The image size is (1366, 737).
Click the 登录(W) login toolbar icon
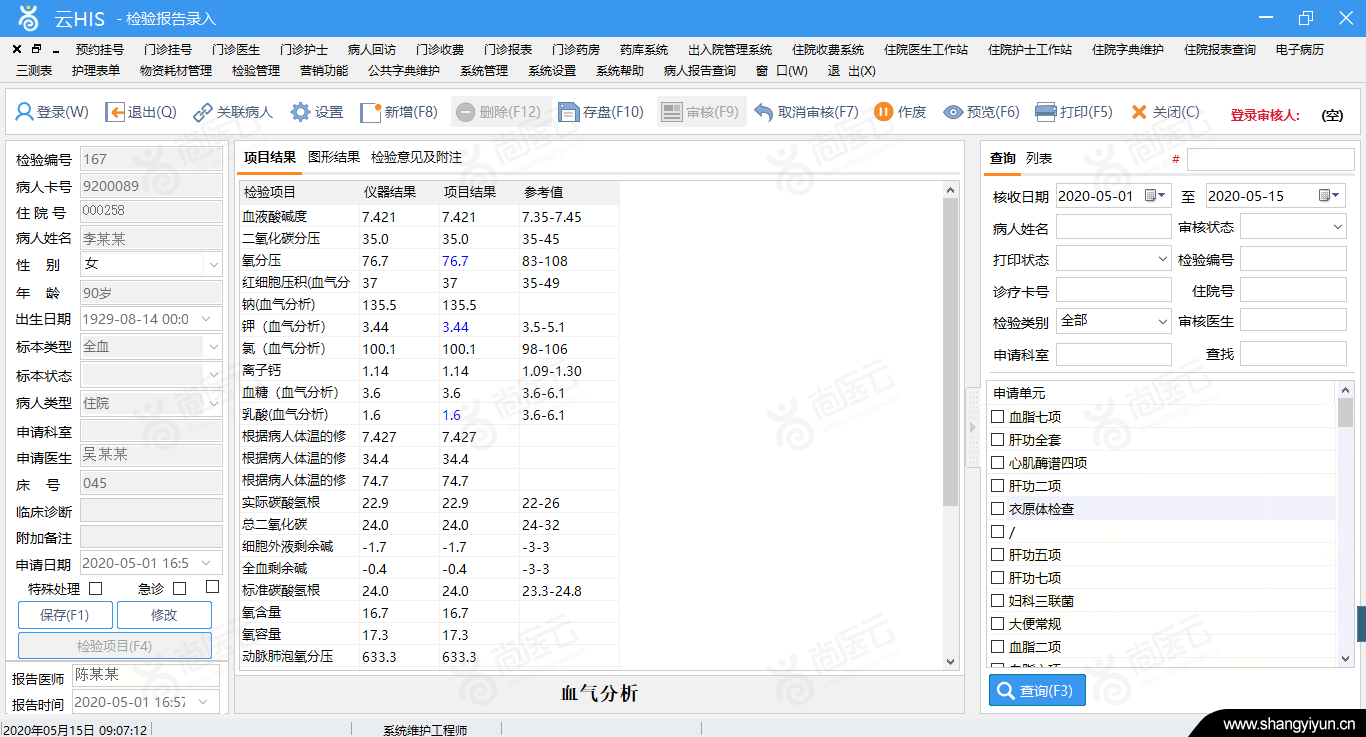click(x=25, y=112)
